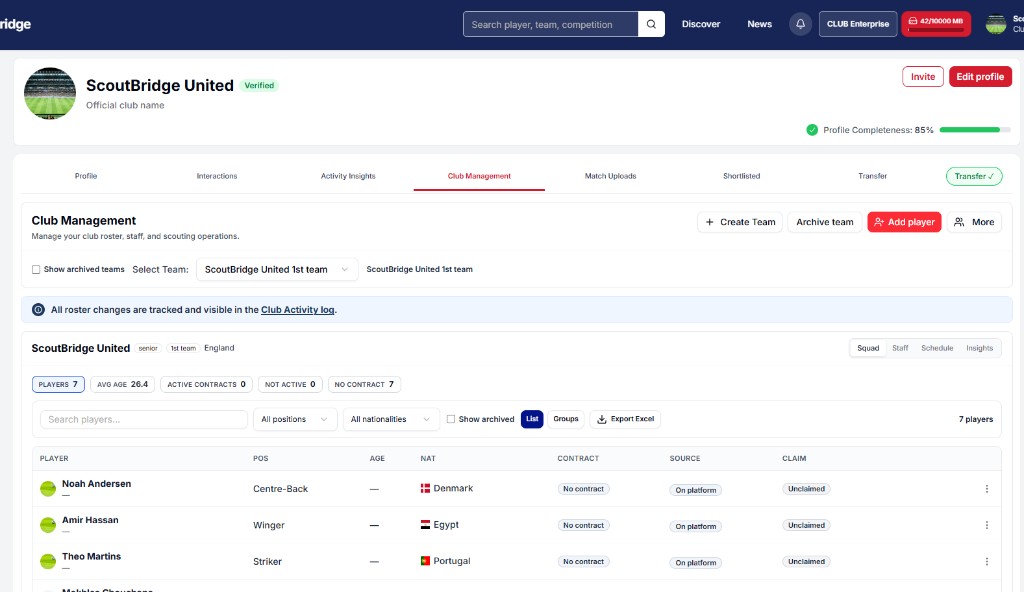
Task: Click the info icon in roster notice
Action: click(x=39, y=310)
